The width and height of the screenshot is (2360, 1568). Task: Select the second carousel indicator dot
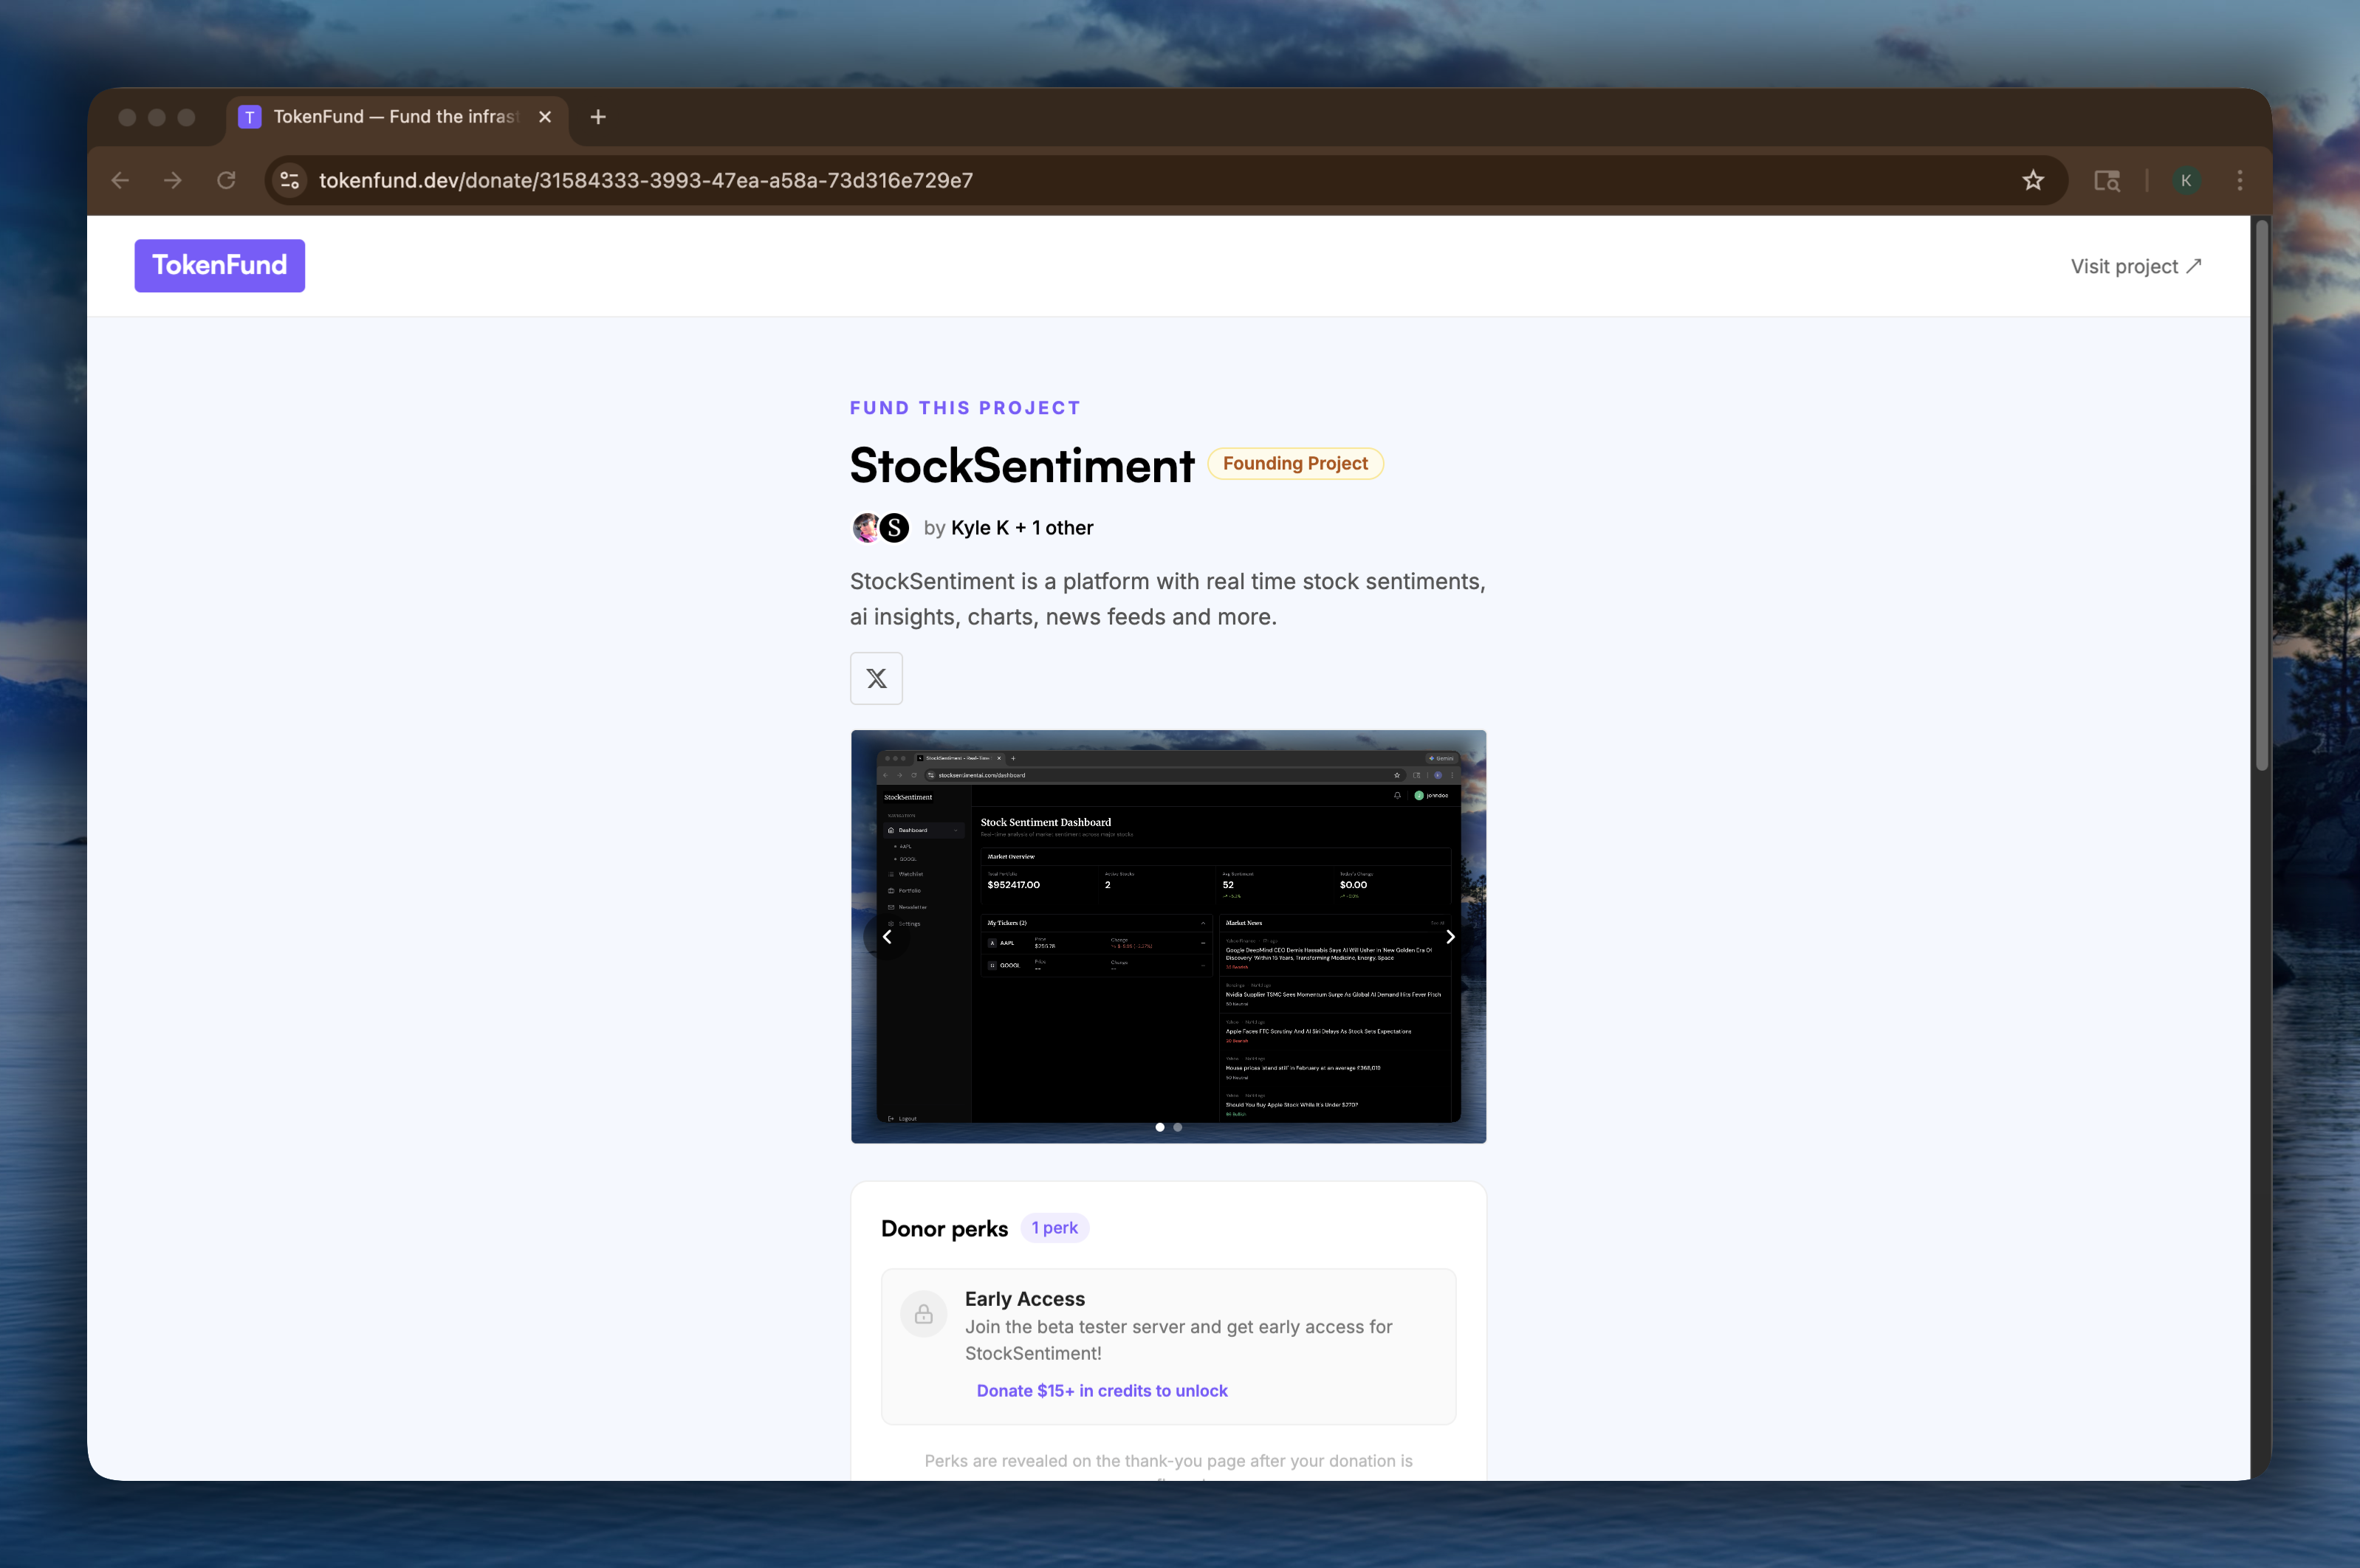[1179, 1127]
